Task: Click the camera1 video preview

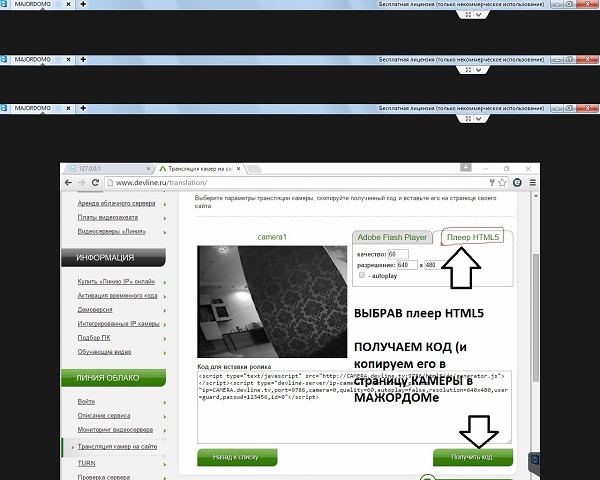Action: click(272, 302)
